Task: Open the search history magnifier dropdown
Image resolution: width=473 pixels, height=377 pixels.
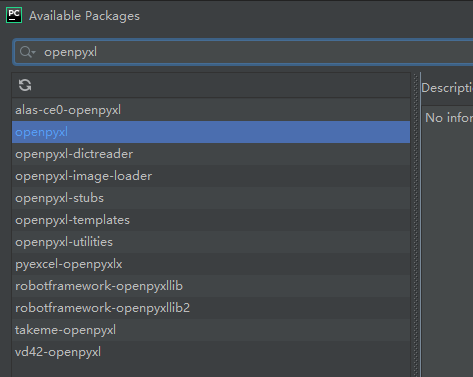Action: 27,52
